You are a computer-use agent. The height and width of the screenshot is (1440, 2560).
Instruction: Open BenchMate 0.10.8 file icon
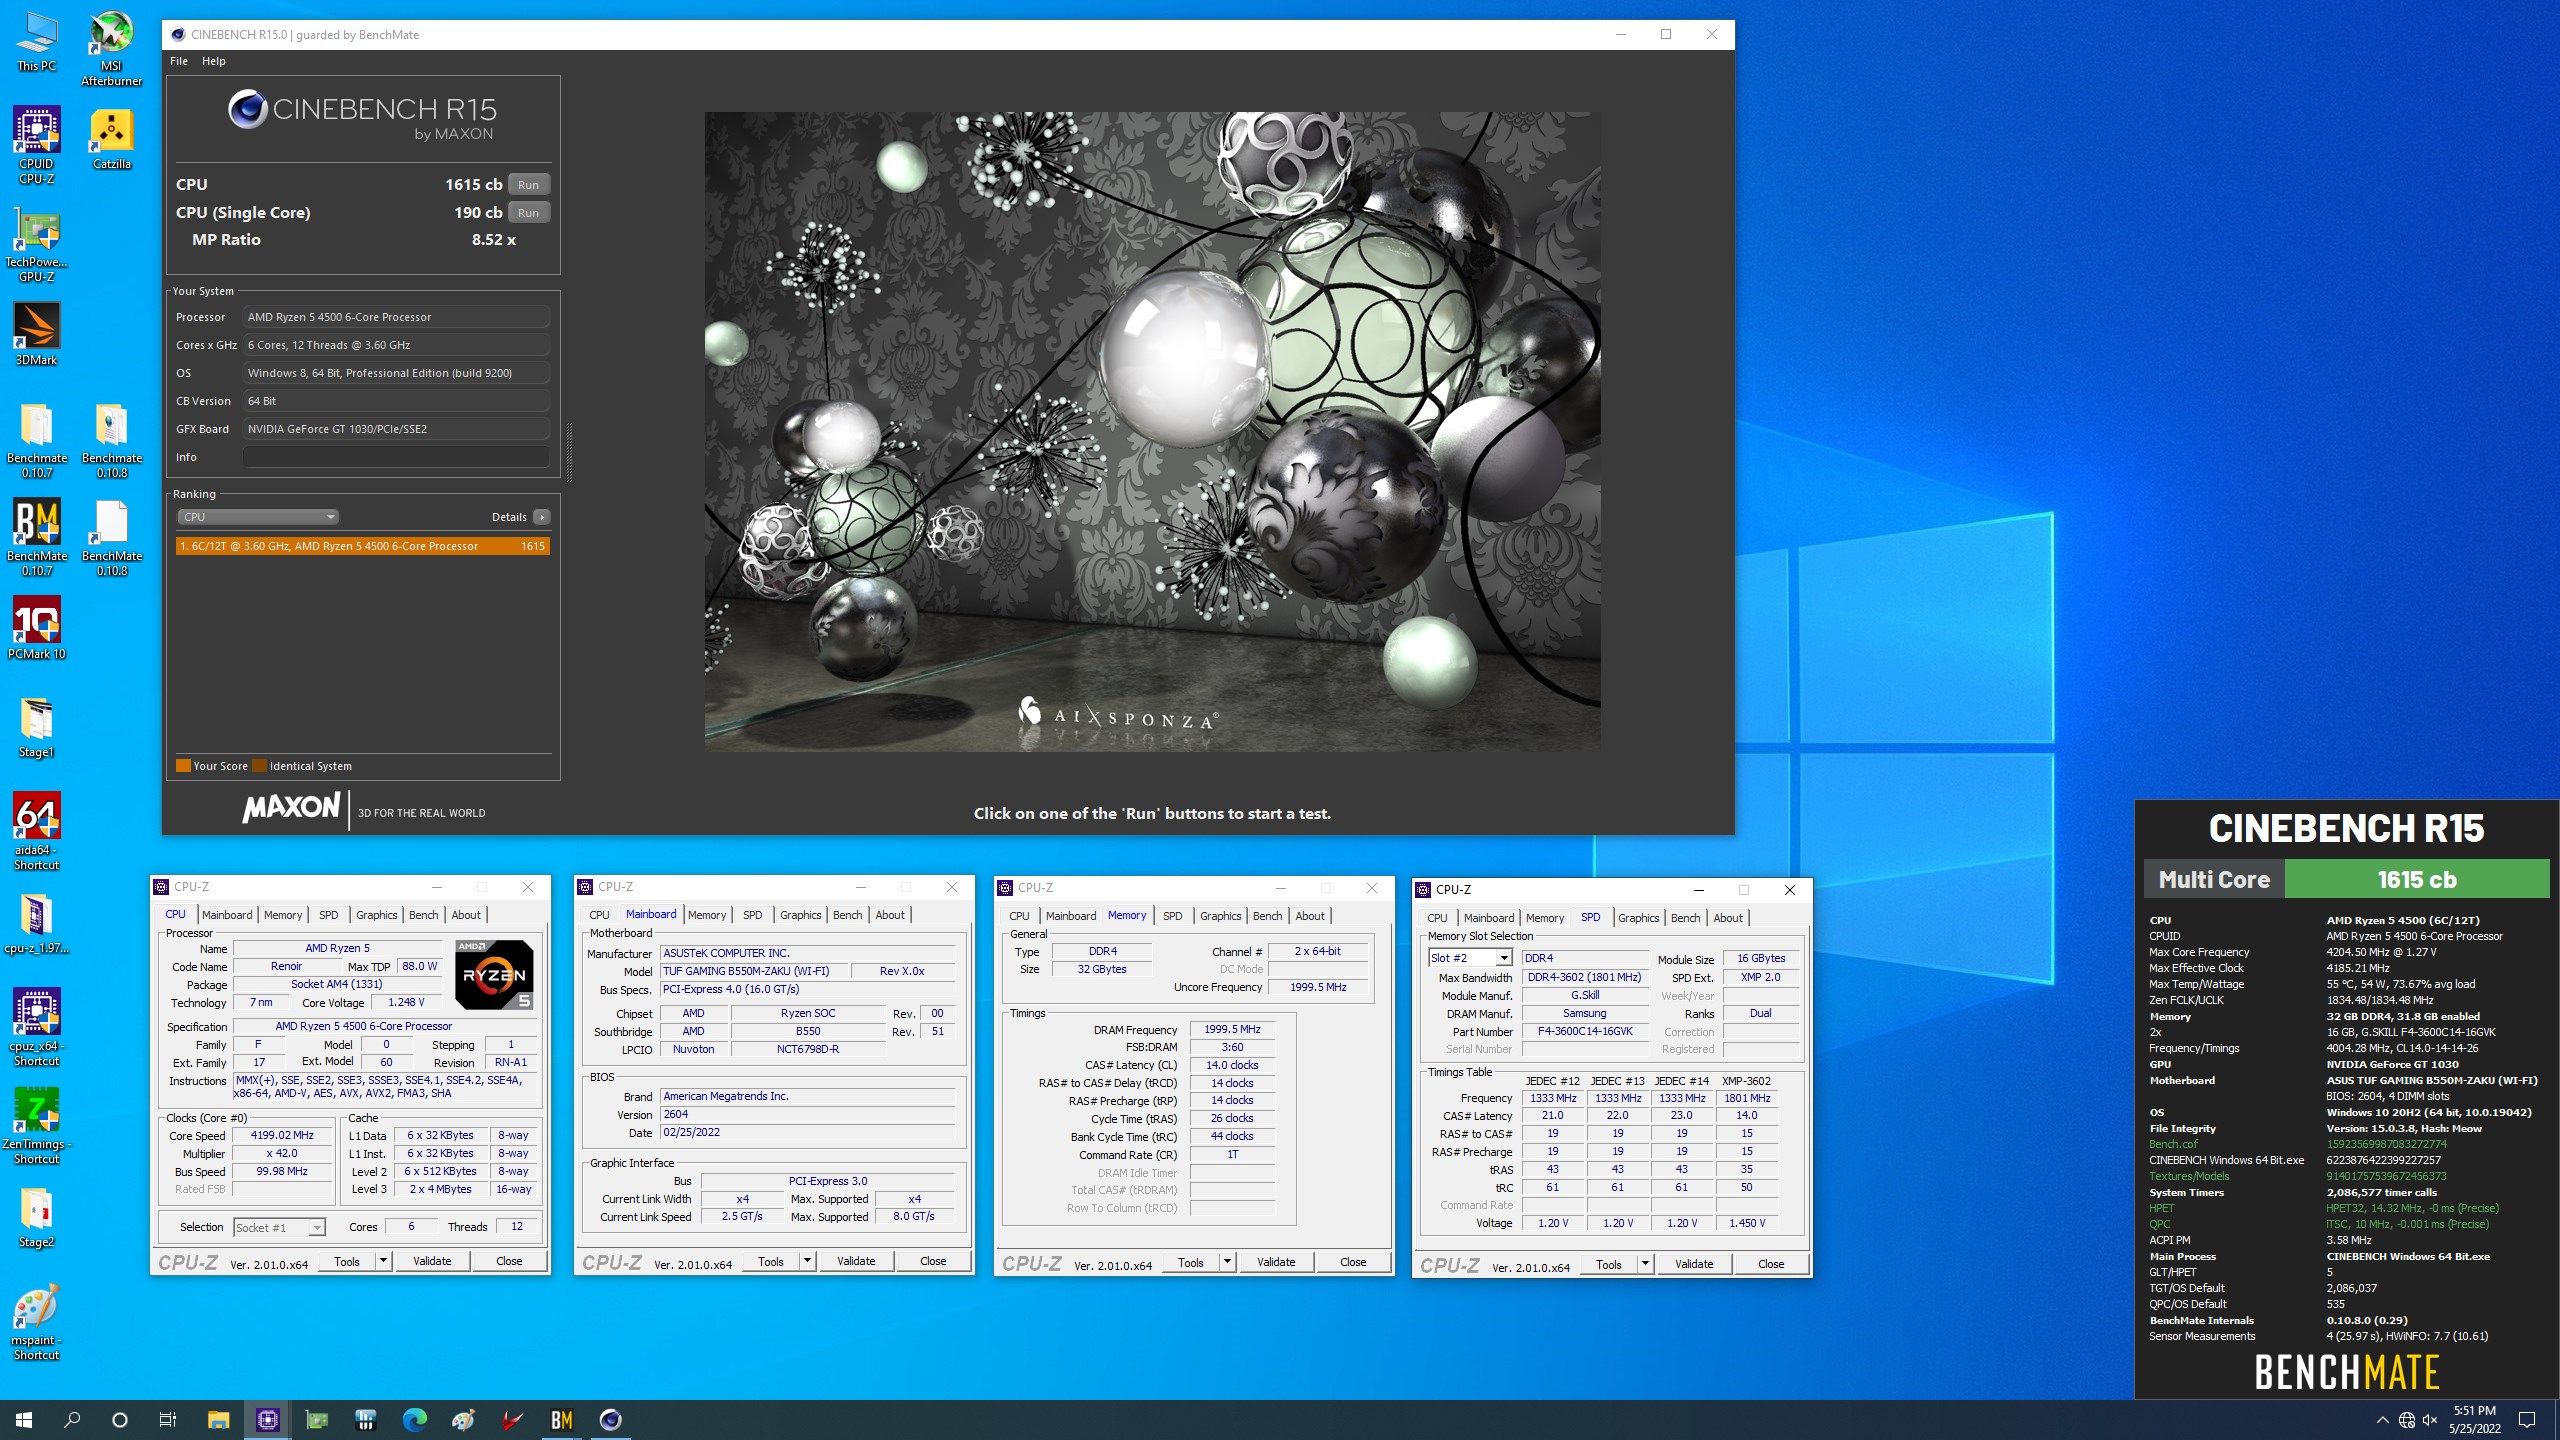[x=111, y=538]
